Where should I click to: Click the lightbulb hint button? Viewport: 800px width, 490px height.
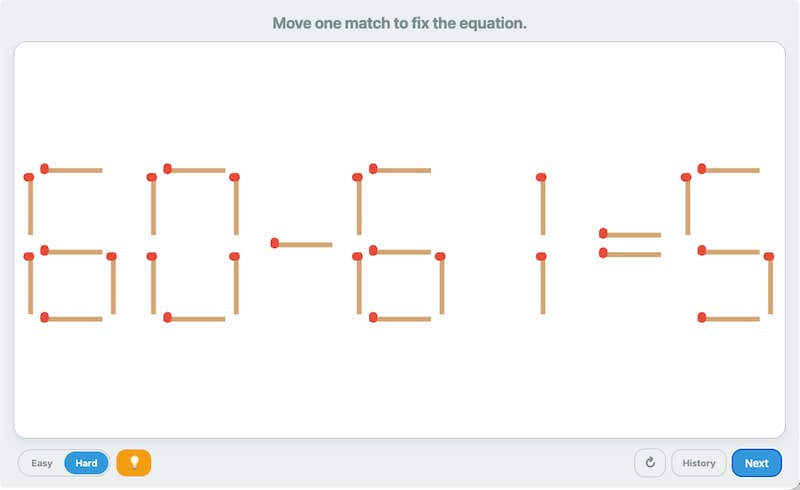coord(134,463)
